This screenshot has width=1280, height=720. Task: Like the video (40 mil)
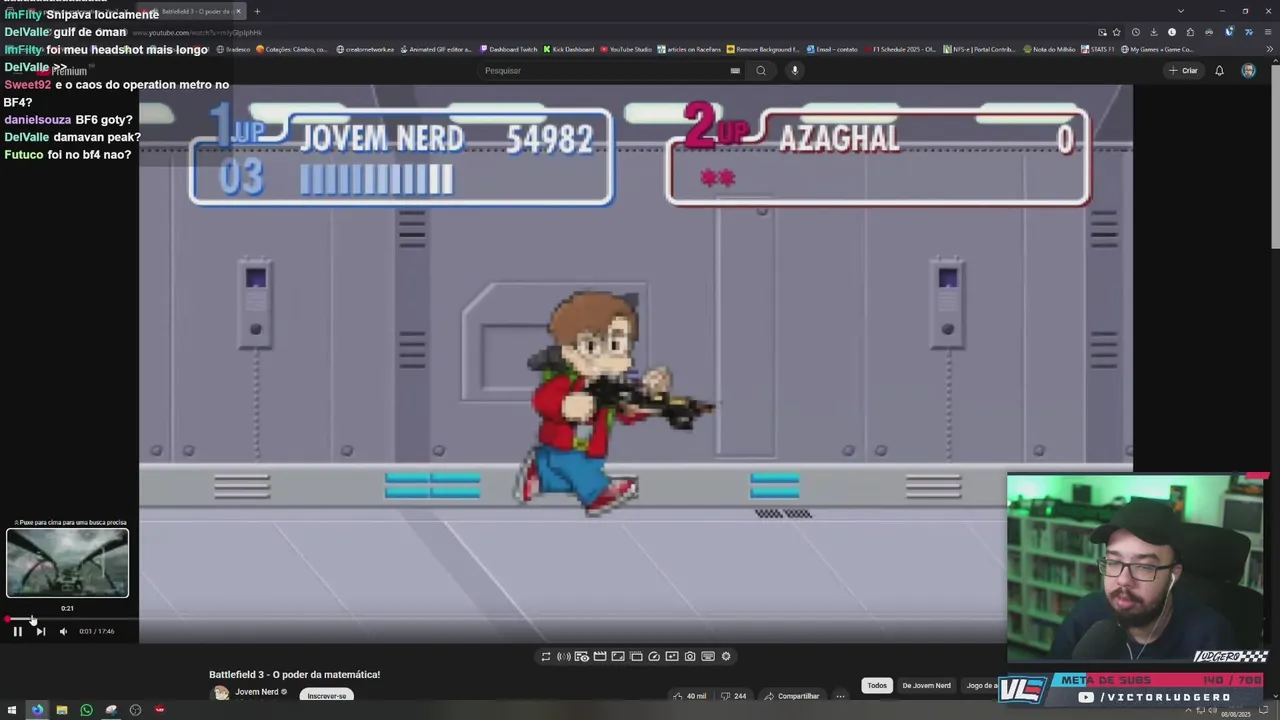coord(690,696)
